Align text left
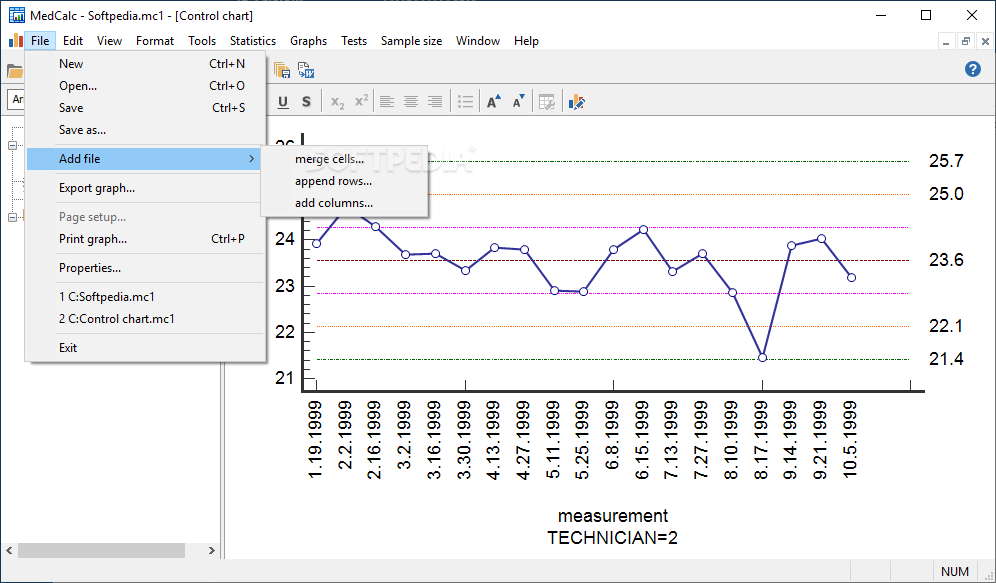This screenshot has height=583, width=996. (387, 102)
